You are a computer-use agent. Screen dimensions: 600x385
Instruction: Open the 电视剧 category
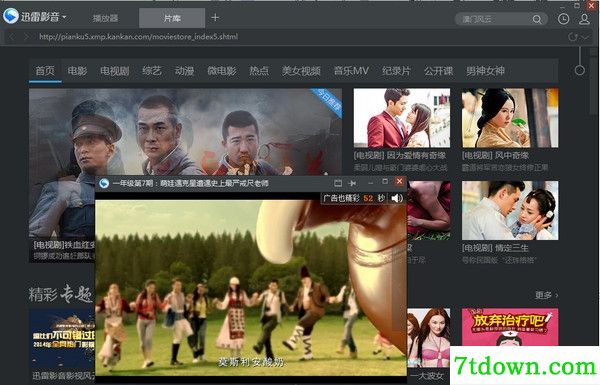click(x=114, y=71)
